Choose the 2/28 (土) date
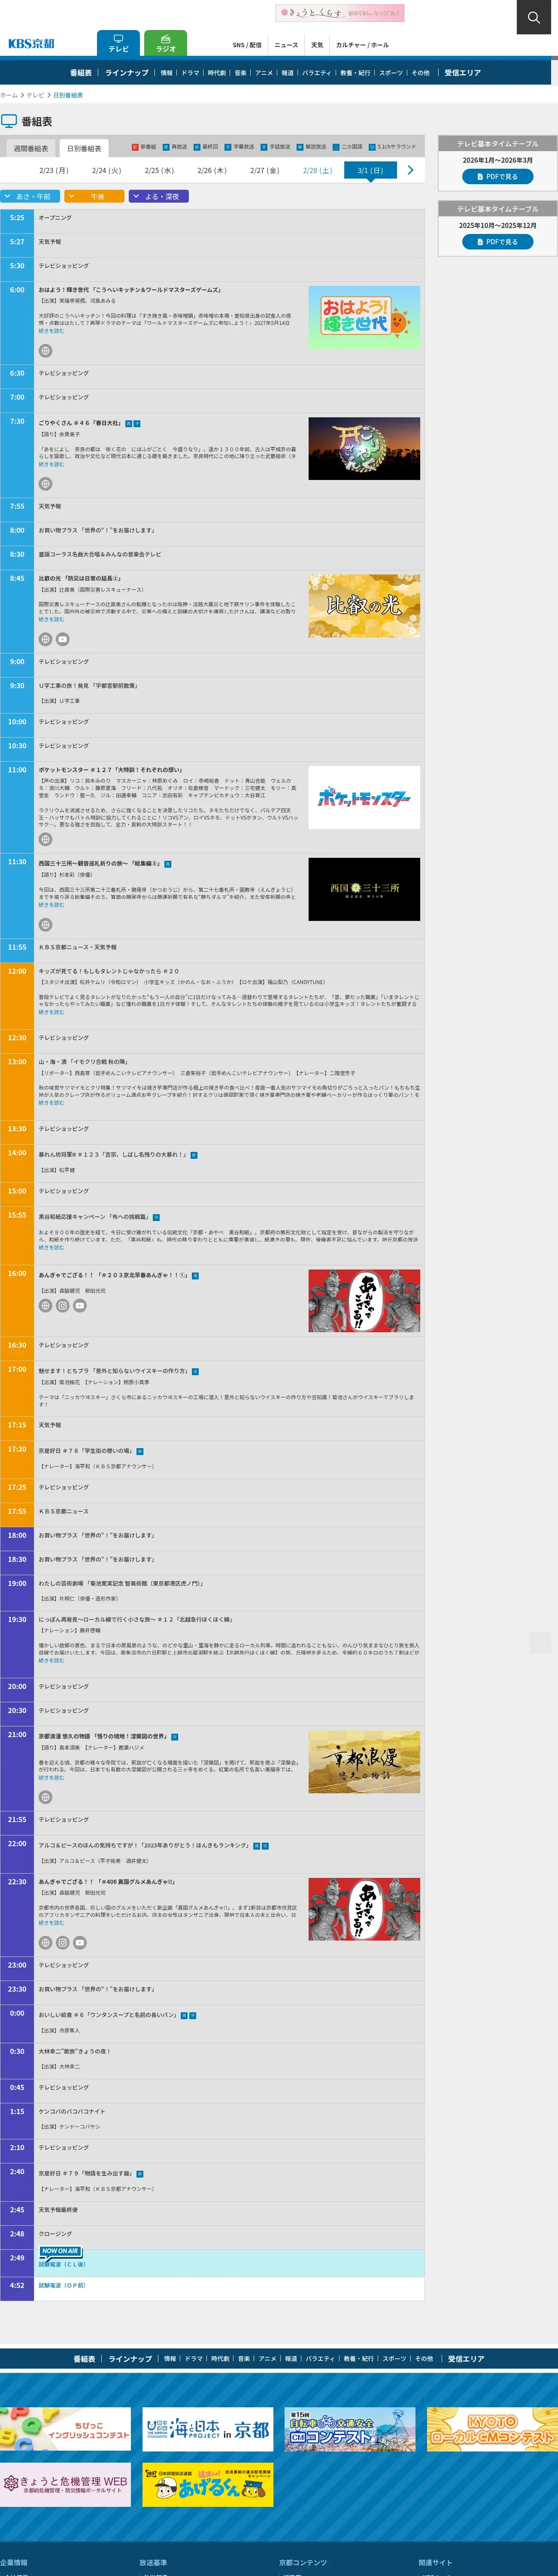This screenshot has height=2576, width=558. [317, 170]
